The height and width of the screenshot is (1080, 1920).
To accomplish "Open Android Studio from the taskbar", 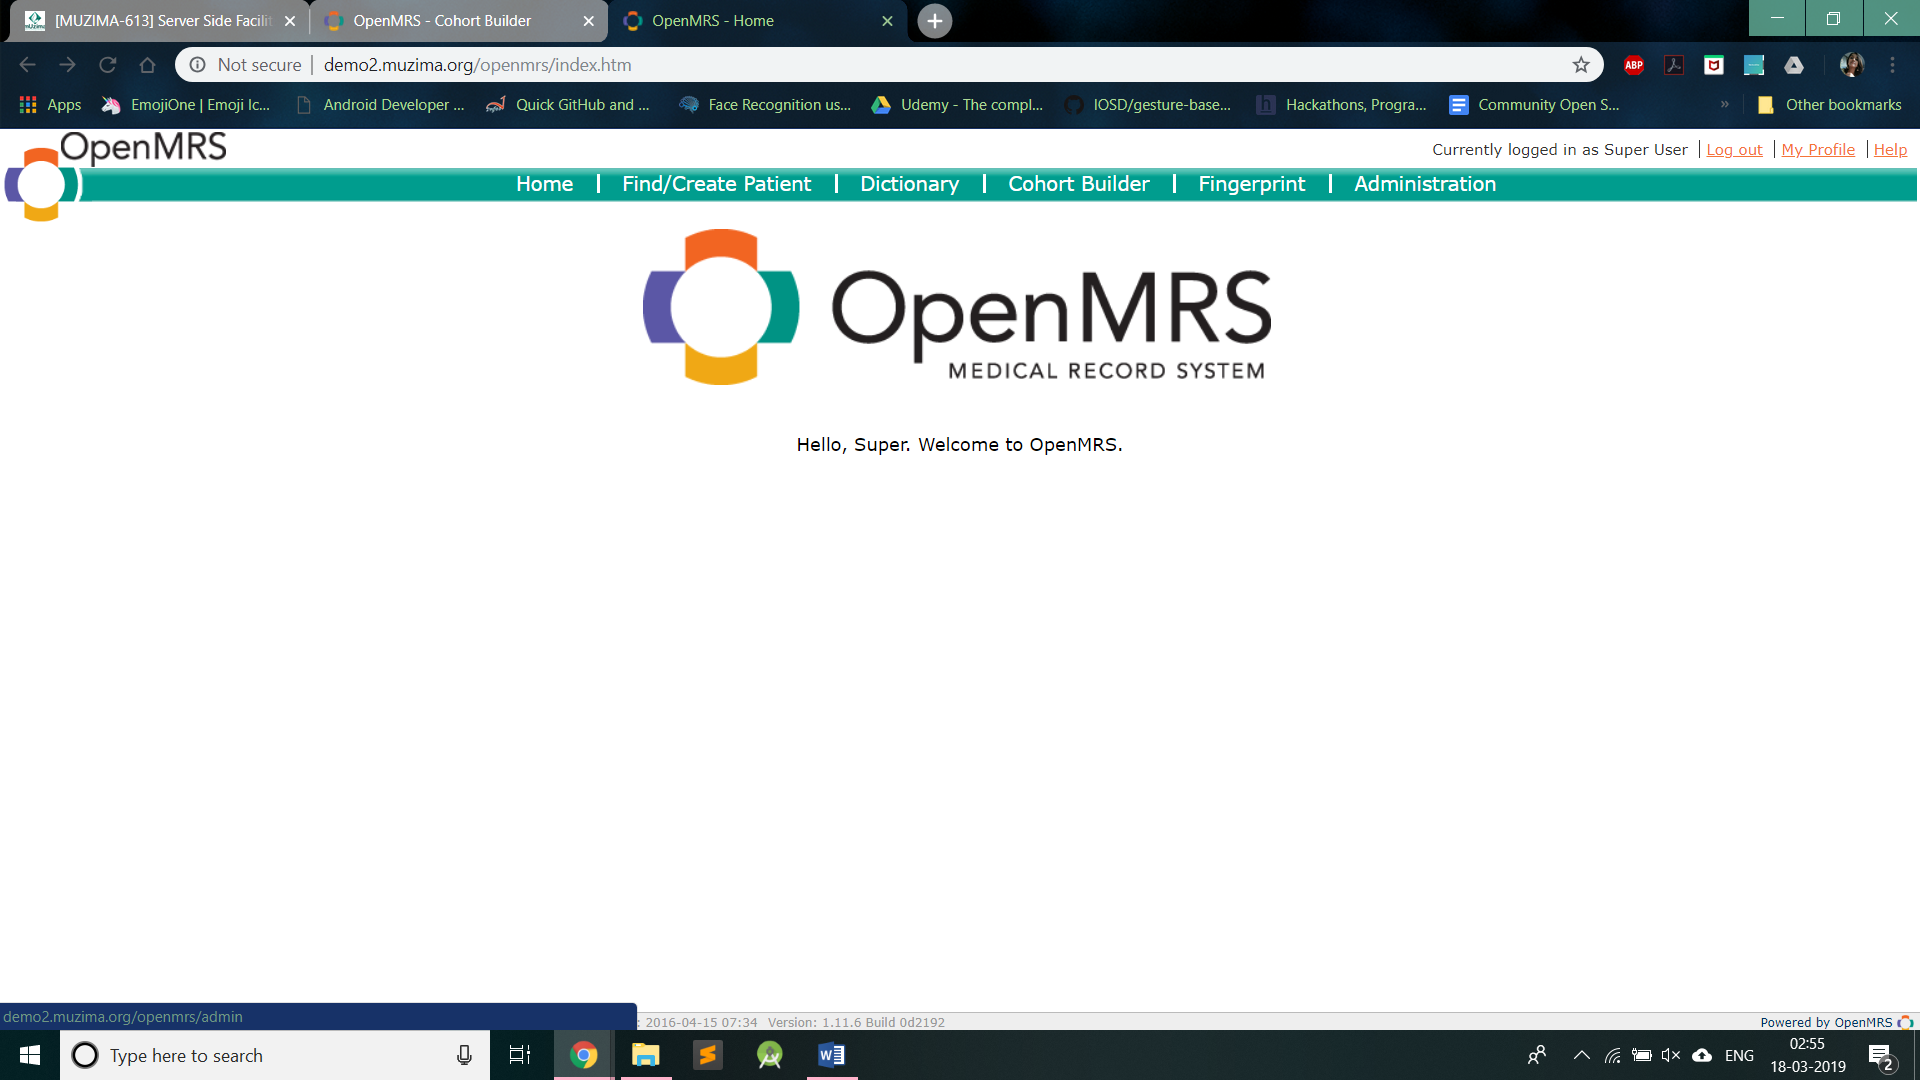I will [770, 1055].
